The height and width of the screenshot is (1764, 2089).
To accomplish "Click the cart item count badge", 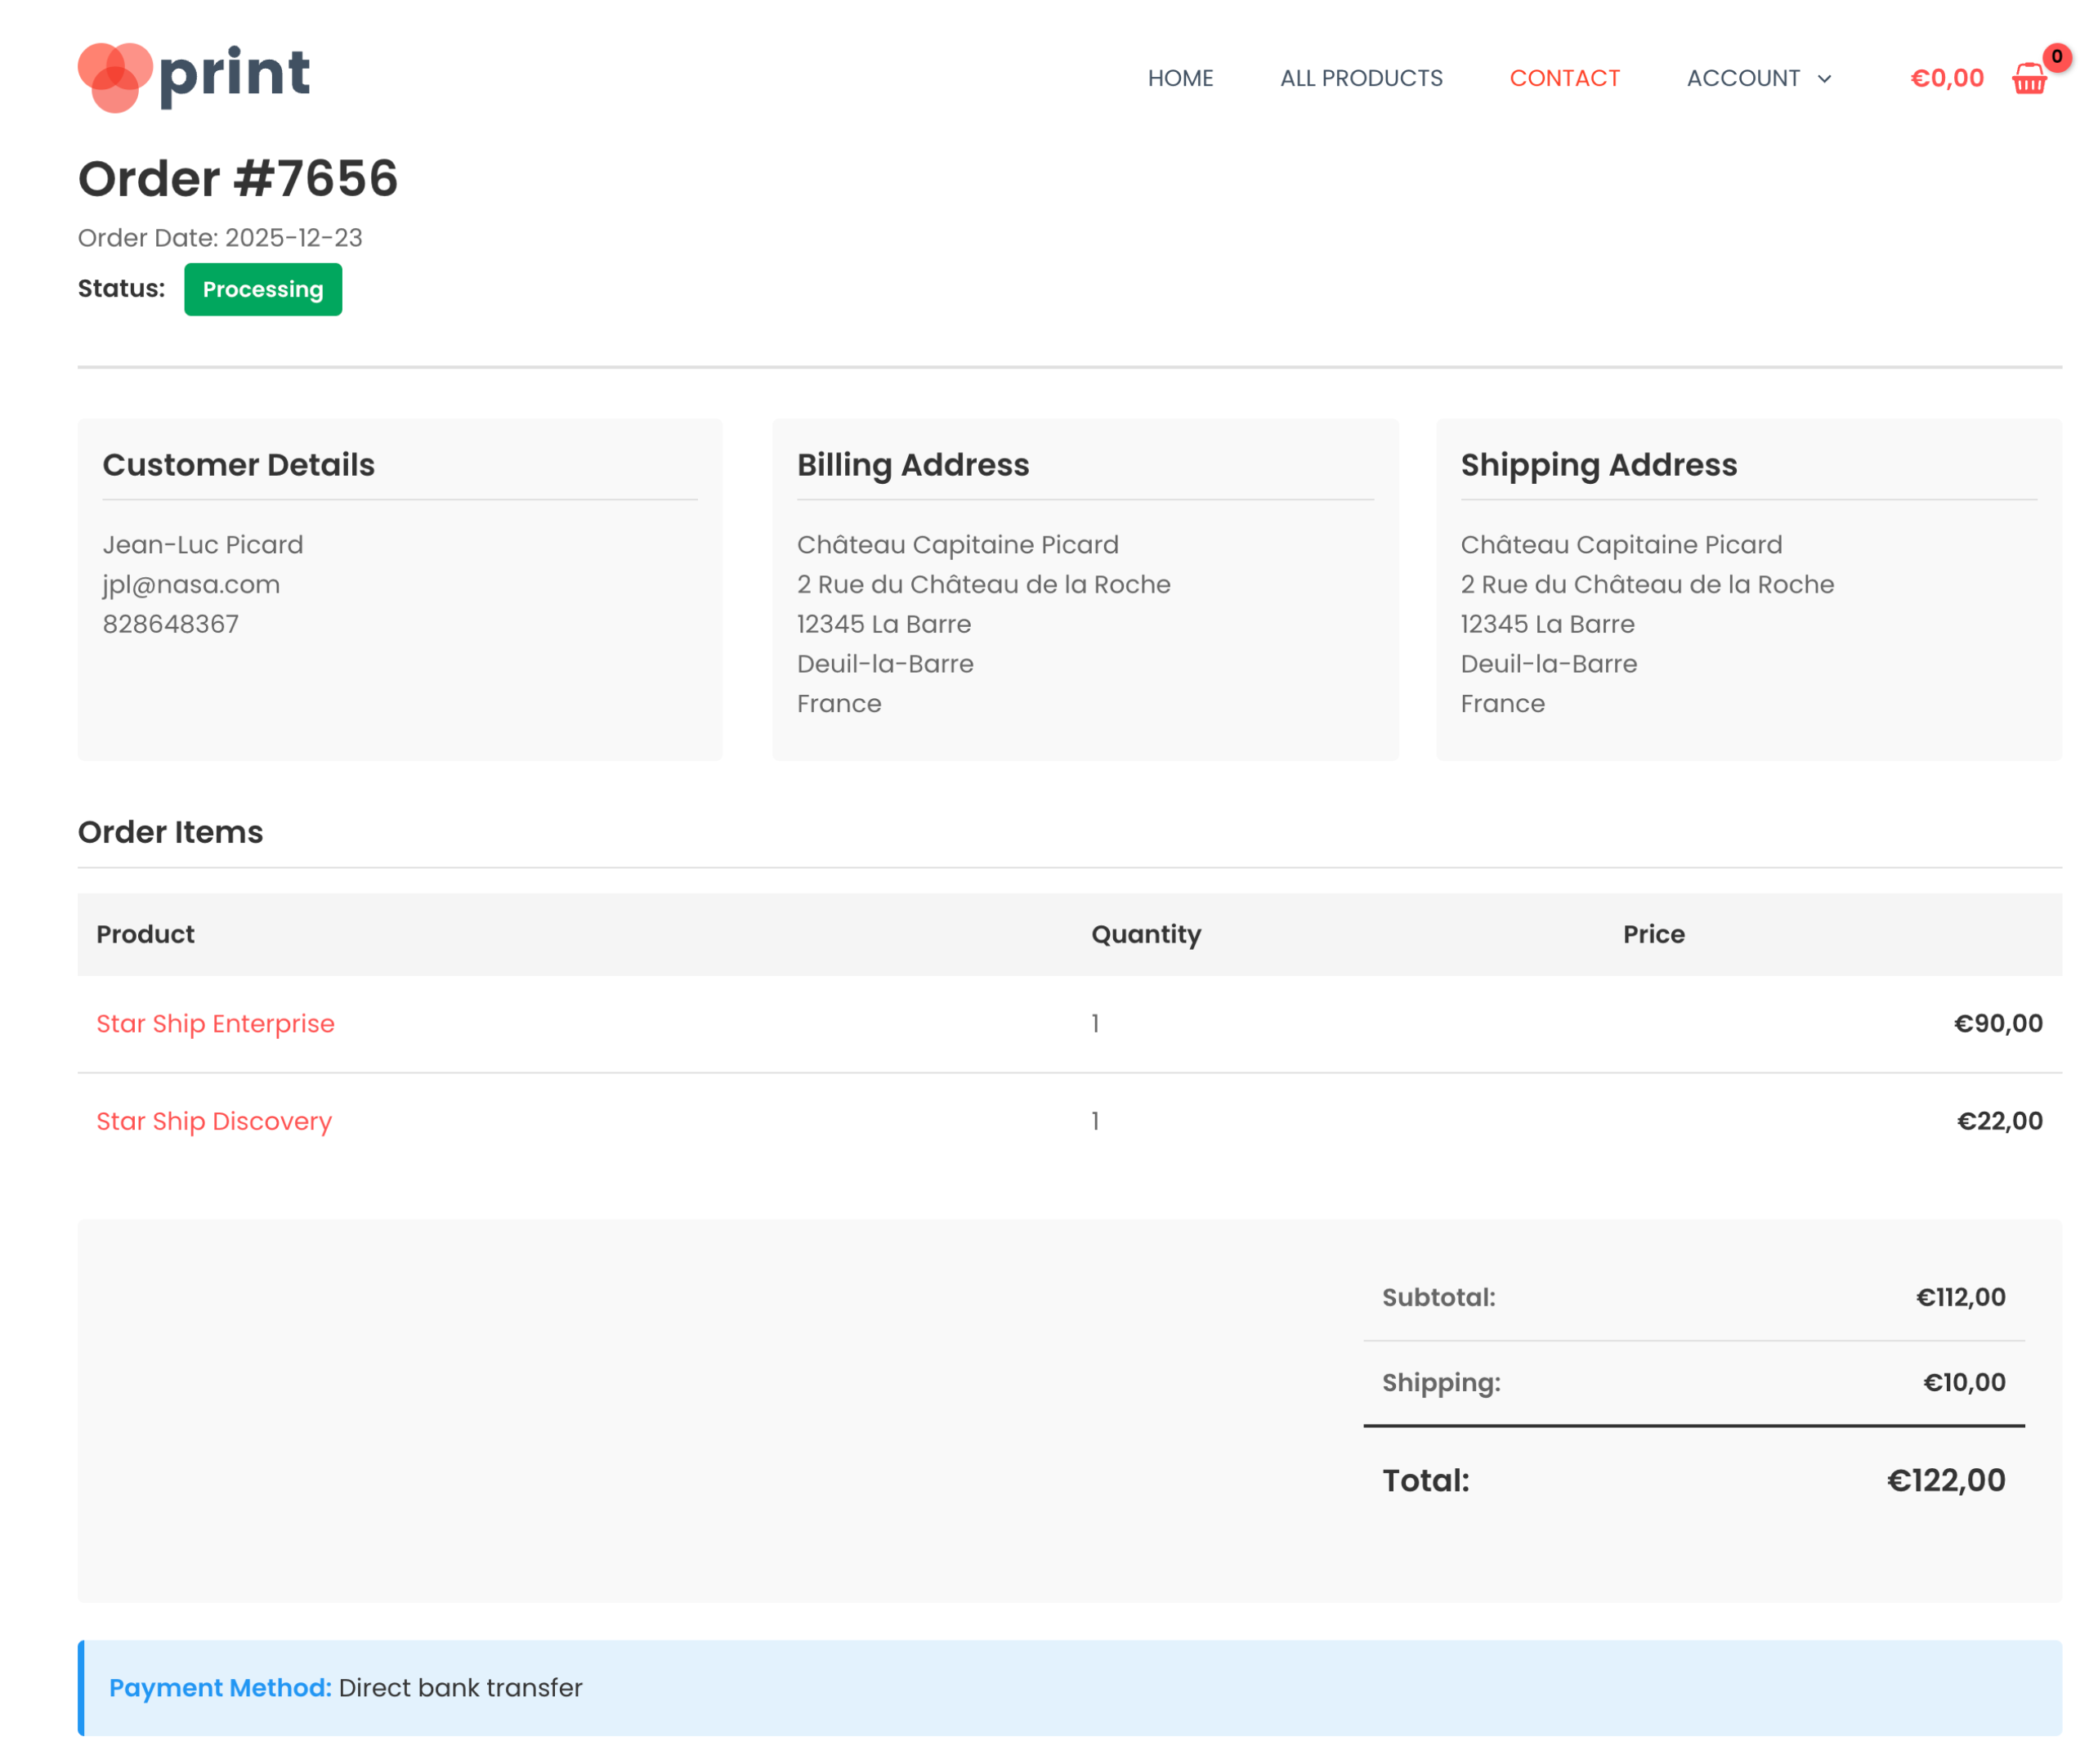I will tap(2056, 57).
